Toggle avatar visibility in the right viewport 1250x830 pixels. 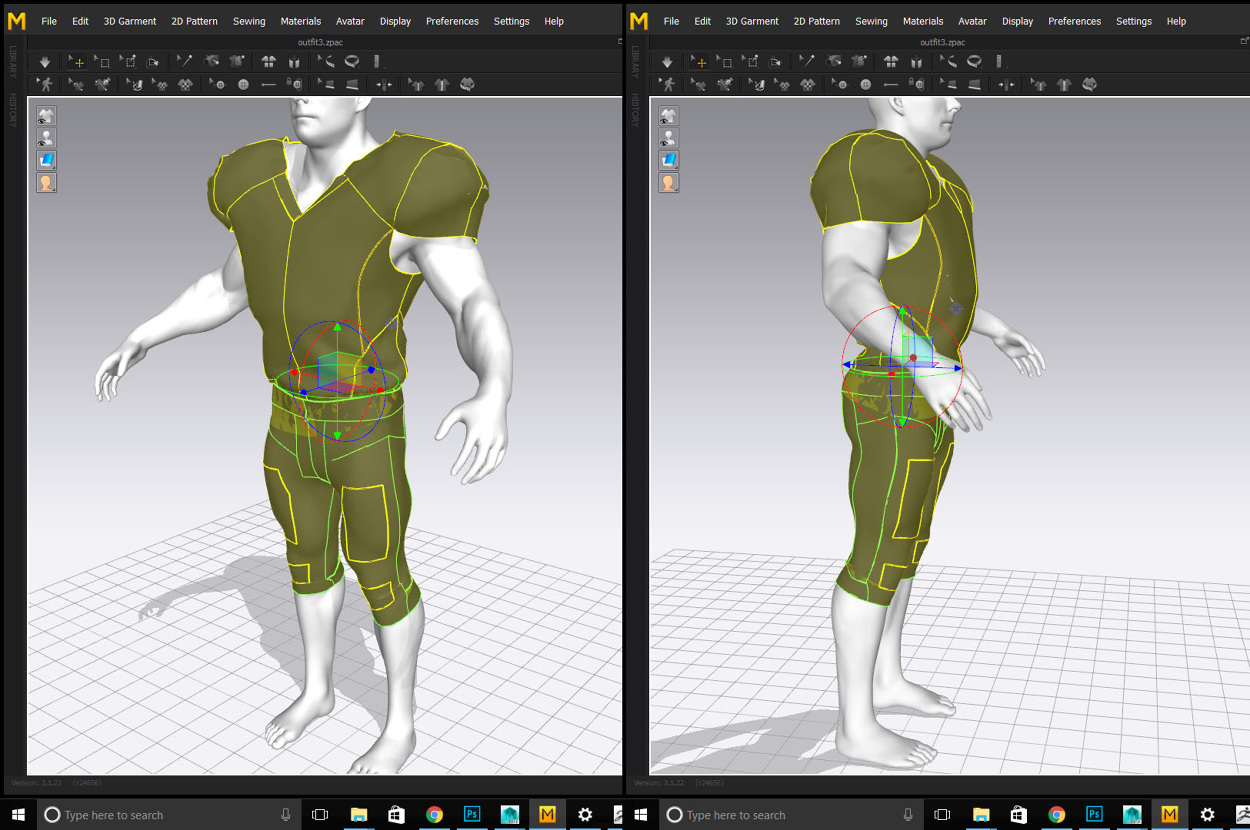click(x=669, y=138)
